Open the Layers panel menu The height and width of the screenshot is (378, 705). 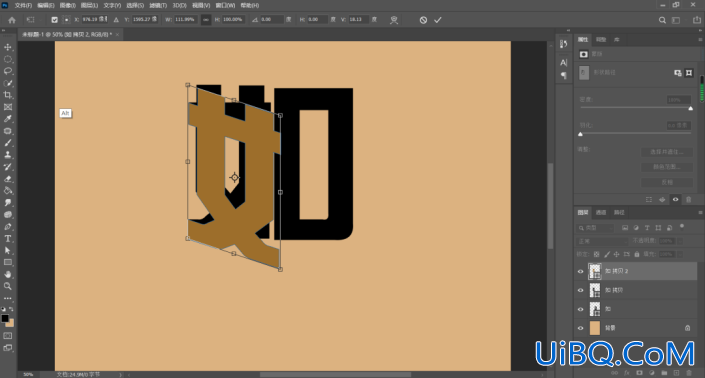(700, 213)
